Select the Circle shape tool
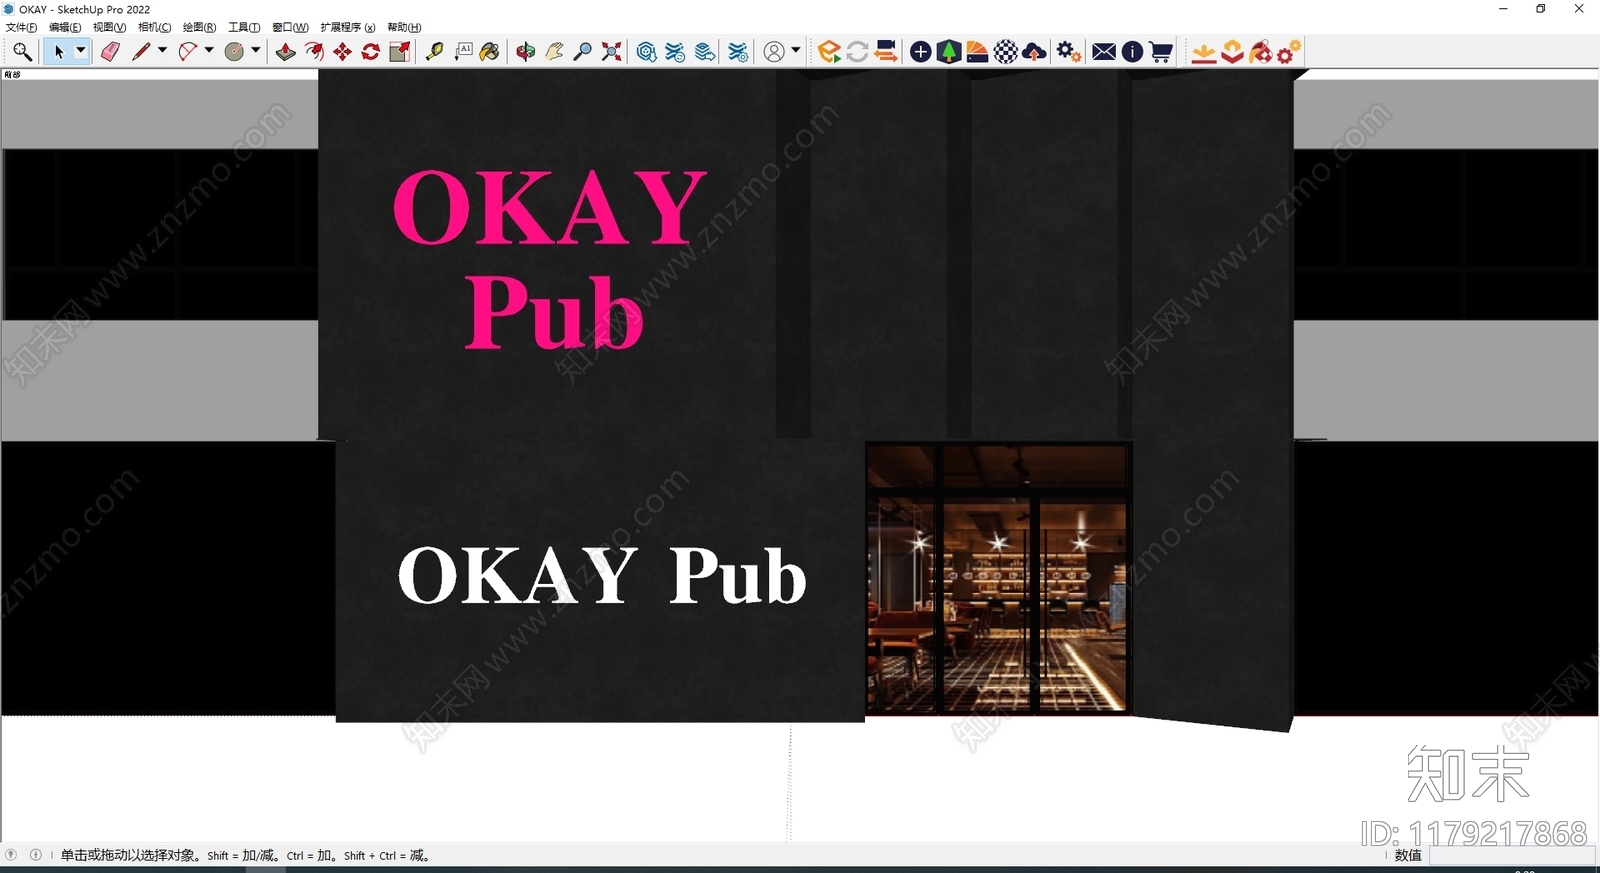1600x873 pixels. pyautogui.click(x=234, y=52)
